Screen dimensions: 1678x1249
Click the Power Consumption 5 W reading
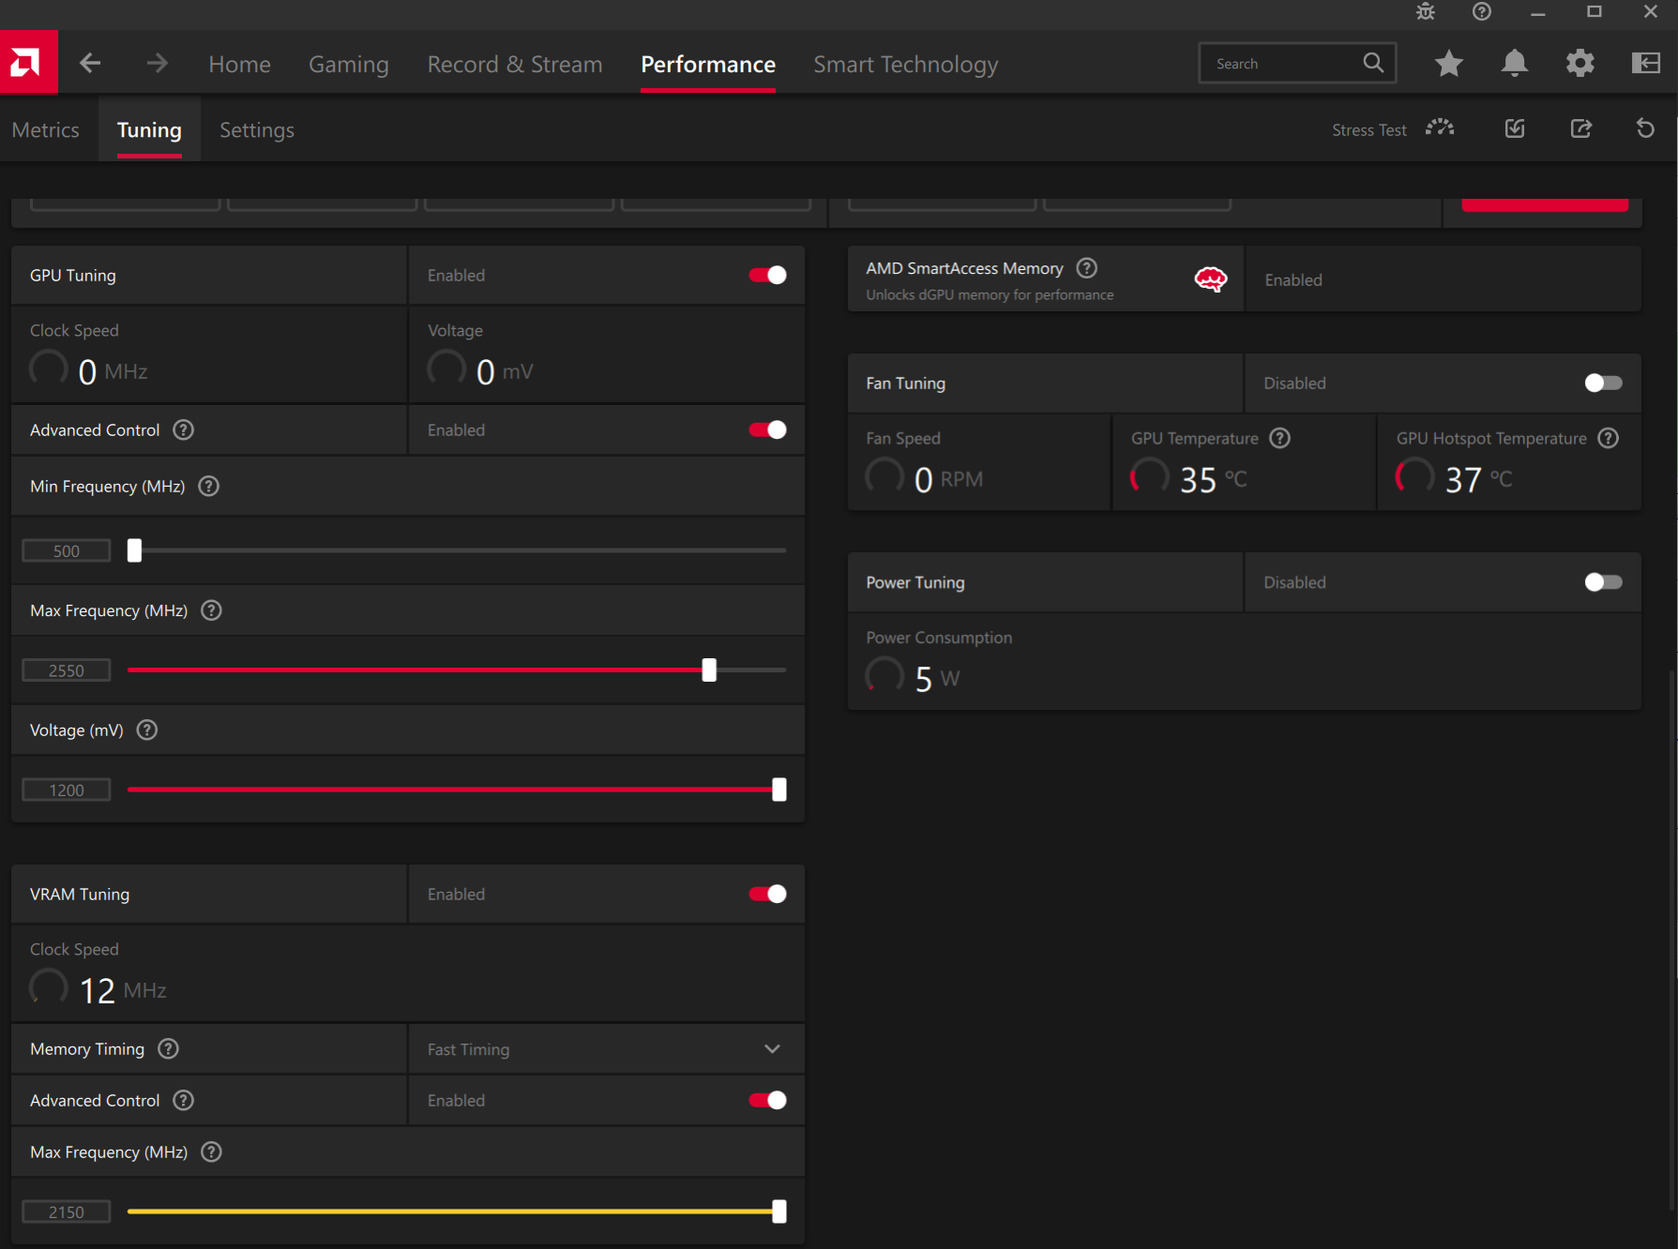click(913, 677)
